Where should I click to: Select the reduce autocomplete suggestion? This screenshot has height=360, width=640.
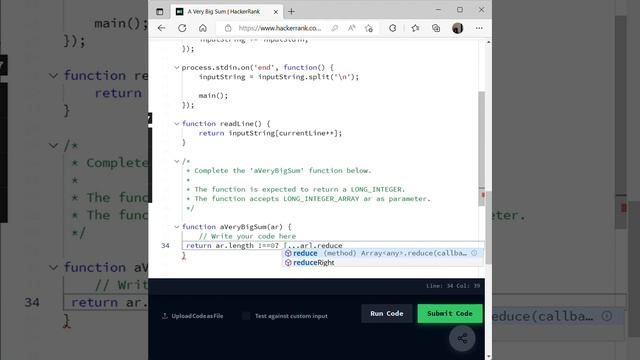tap(383, 253)
